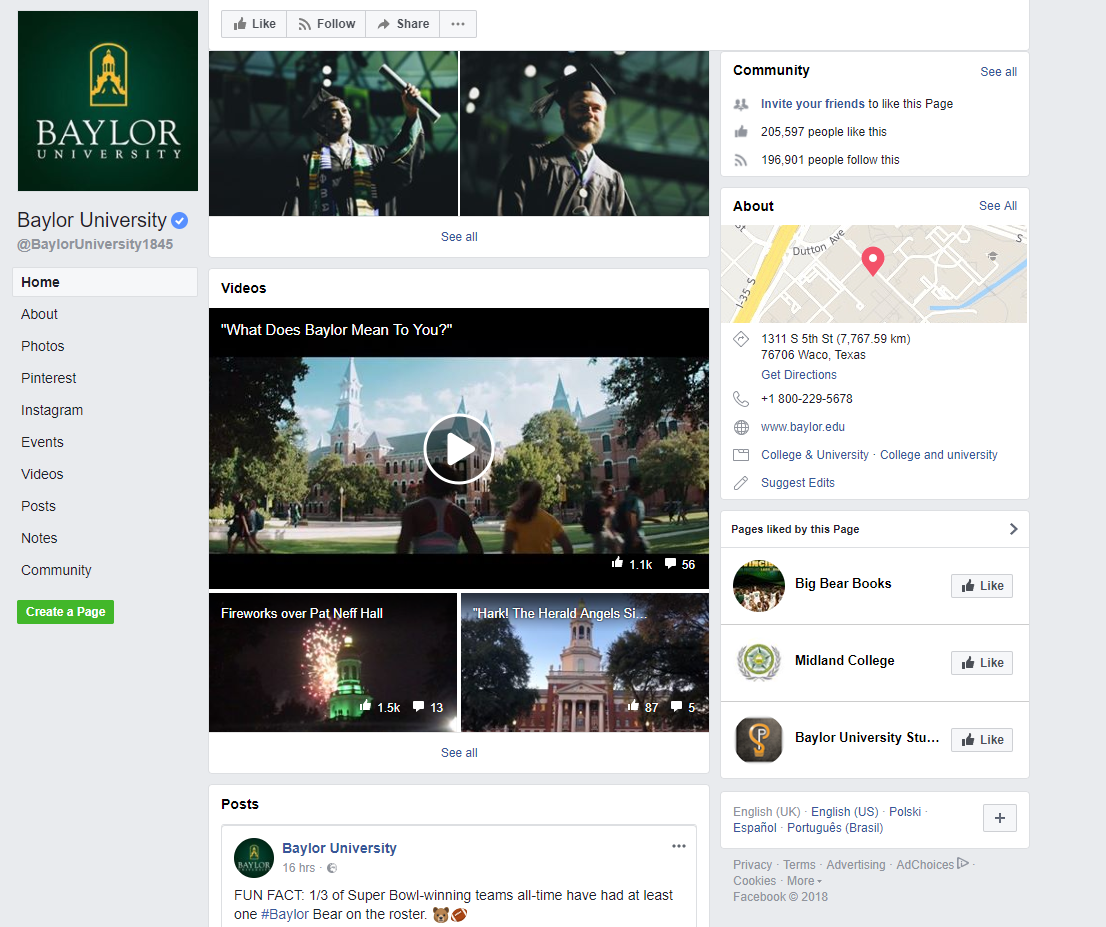Click the pencil icon beside Suggest Edits
Viewport: 1106px width, 927px height.
point(741,483)
